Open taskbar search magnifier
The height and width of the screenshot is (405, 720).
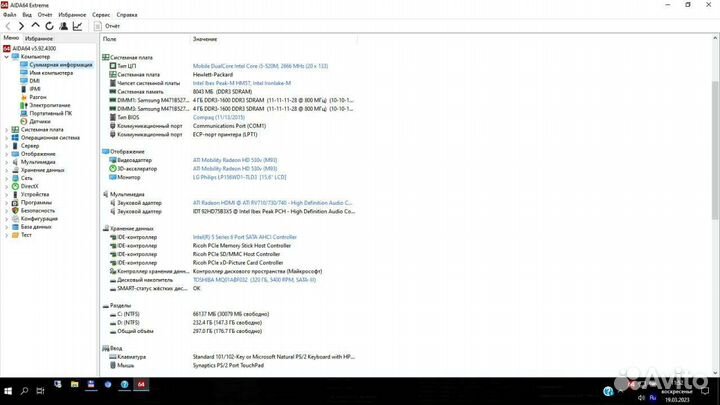coord(24,391)
